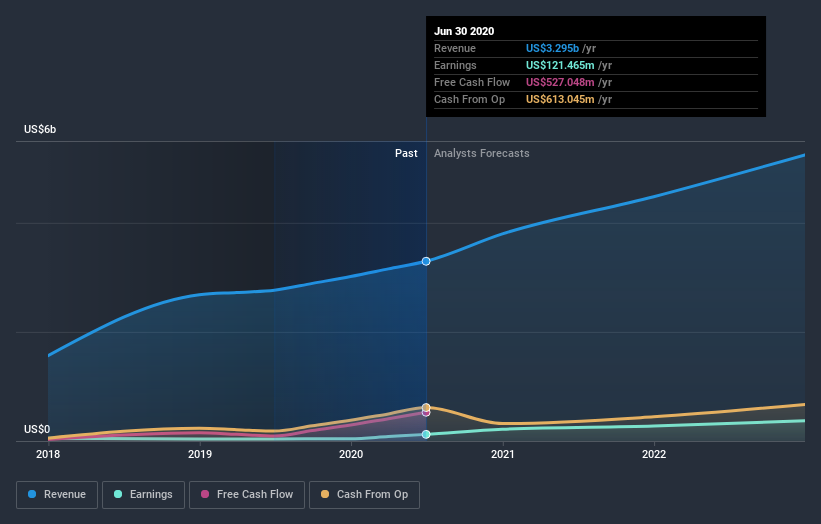Click the orange Cash From Op data point

point(426,407)
